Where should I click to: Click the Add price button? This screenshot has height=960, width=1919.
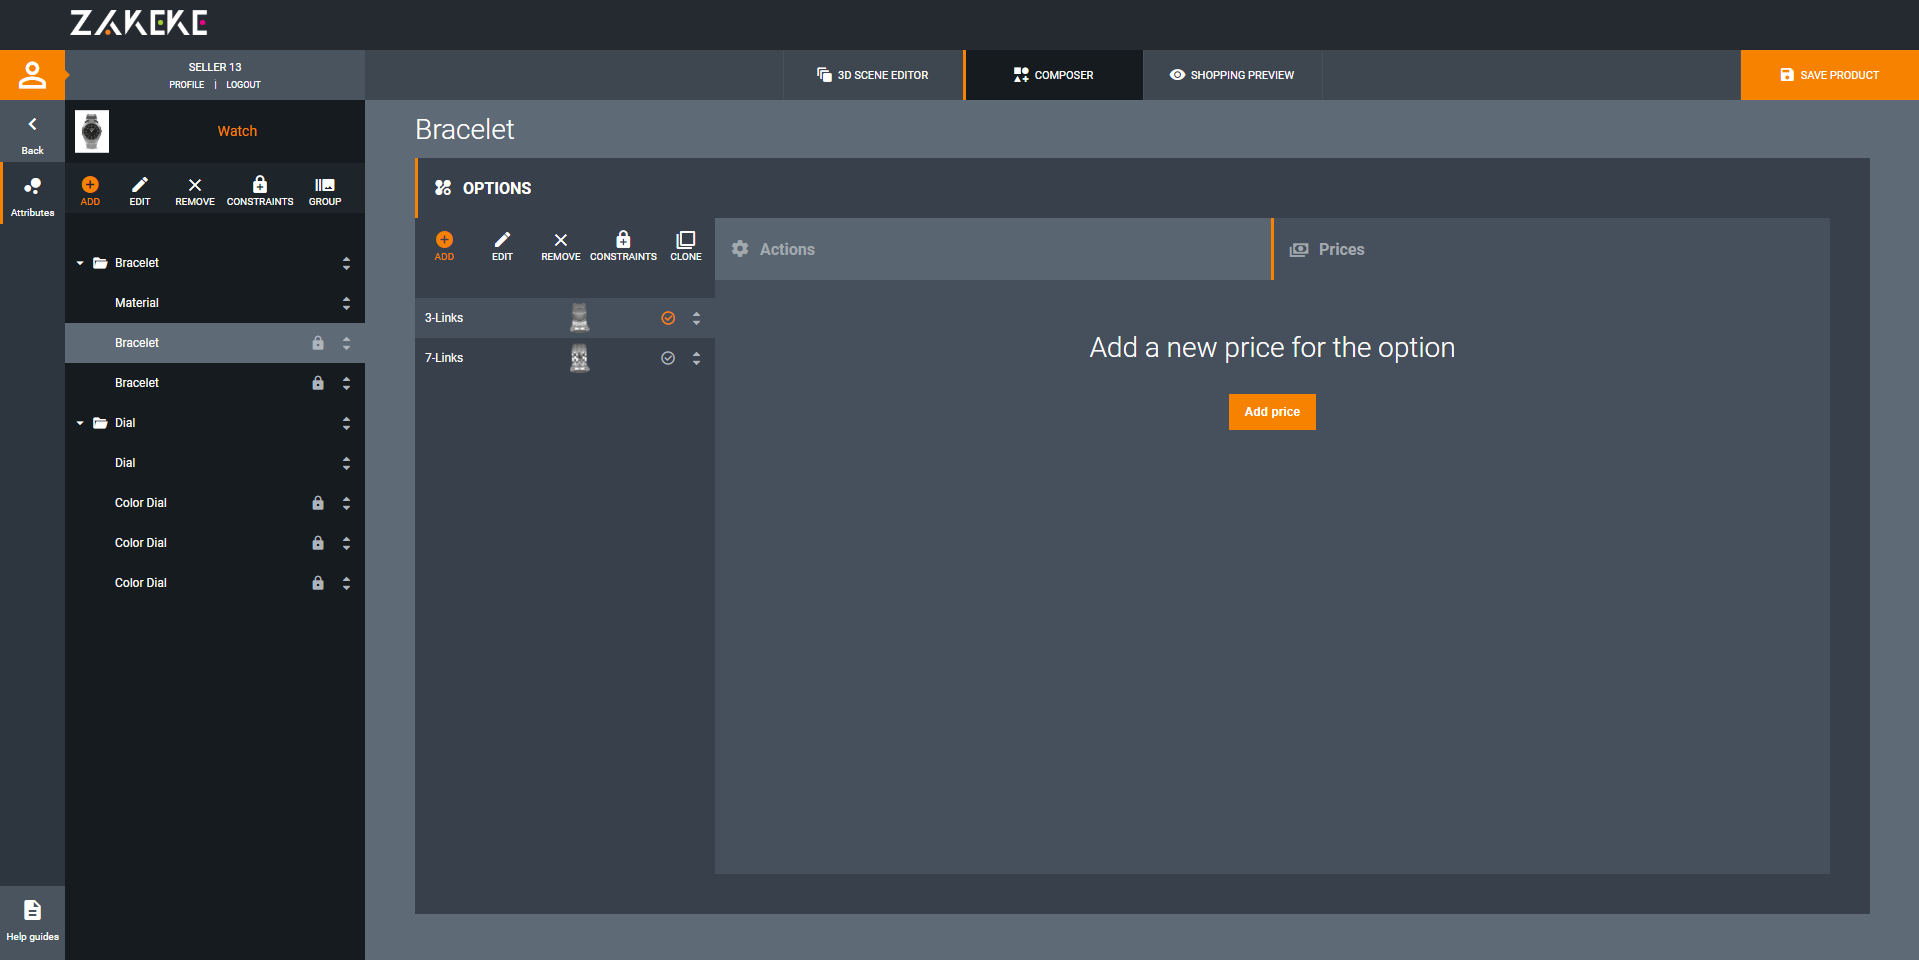1272,412
